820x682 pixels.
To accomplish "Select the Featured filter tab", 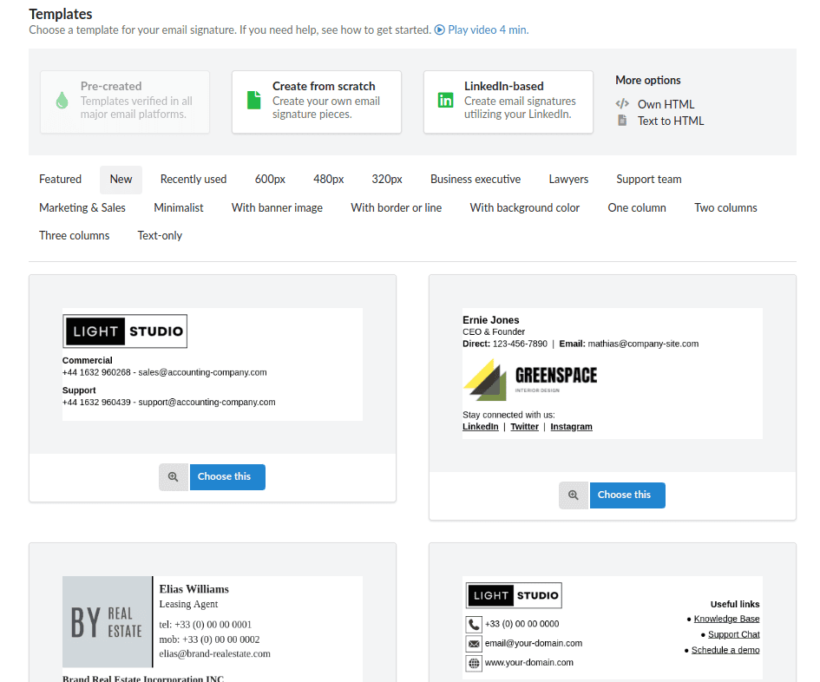I will point(60,179).
